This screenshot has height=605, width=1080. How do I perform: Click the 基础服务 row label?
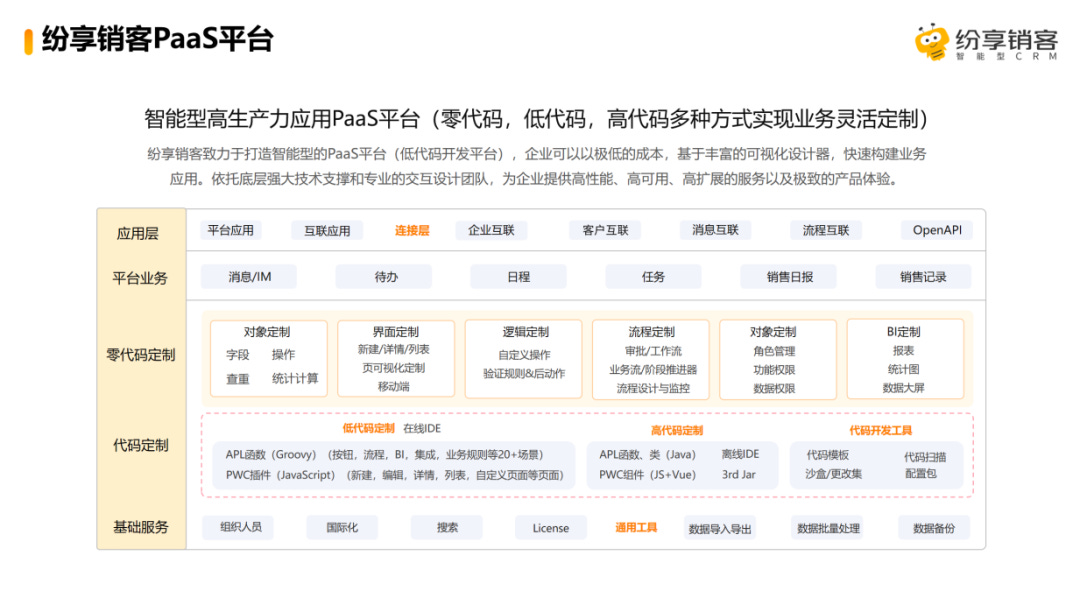(x=141, y=527)
